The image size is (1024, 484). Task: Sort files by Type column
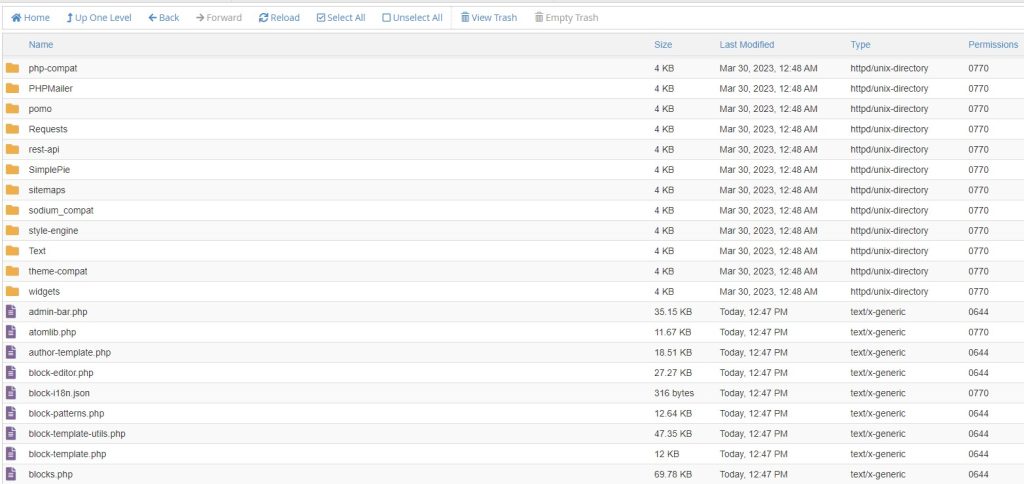[x=860, y=44]
